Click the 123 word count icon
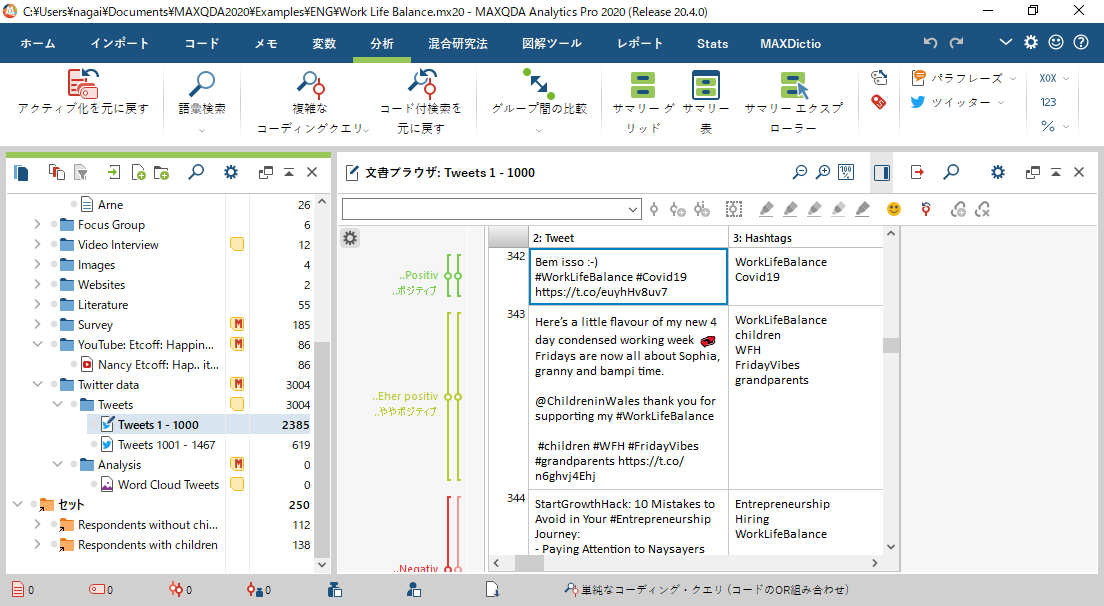 tap(1048, 102)
